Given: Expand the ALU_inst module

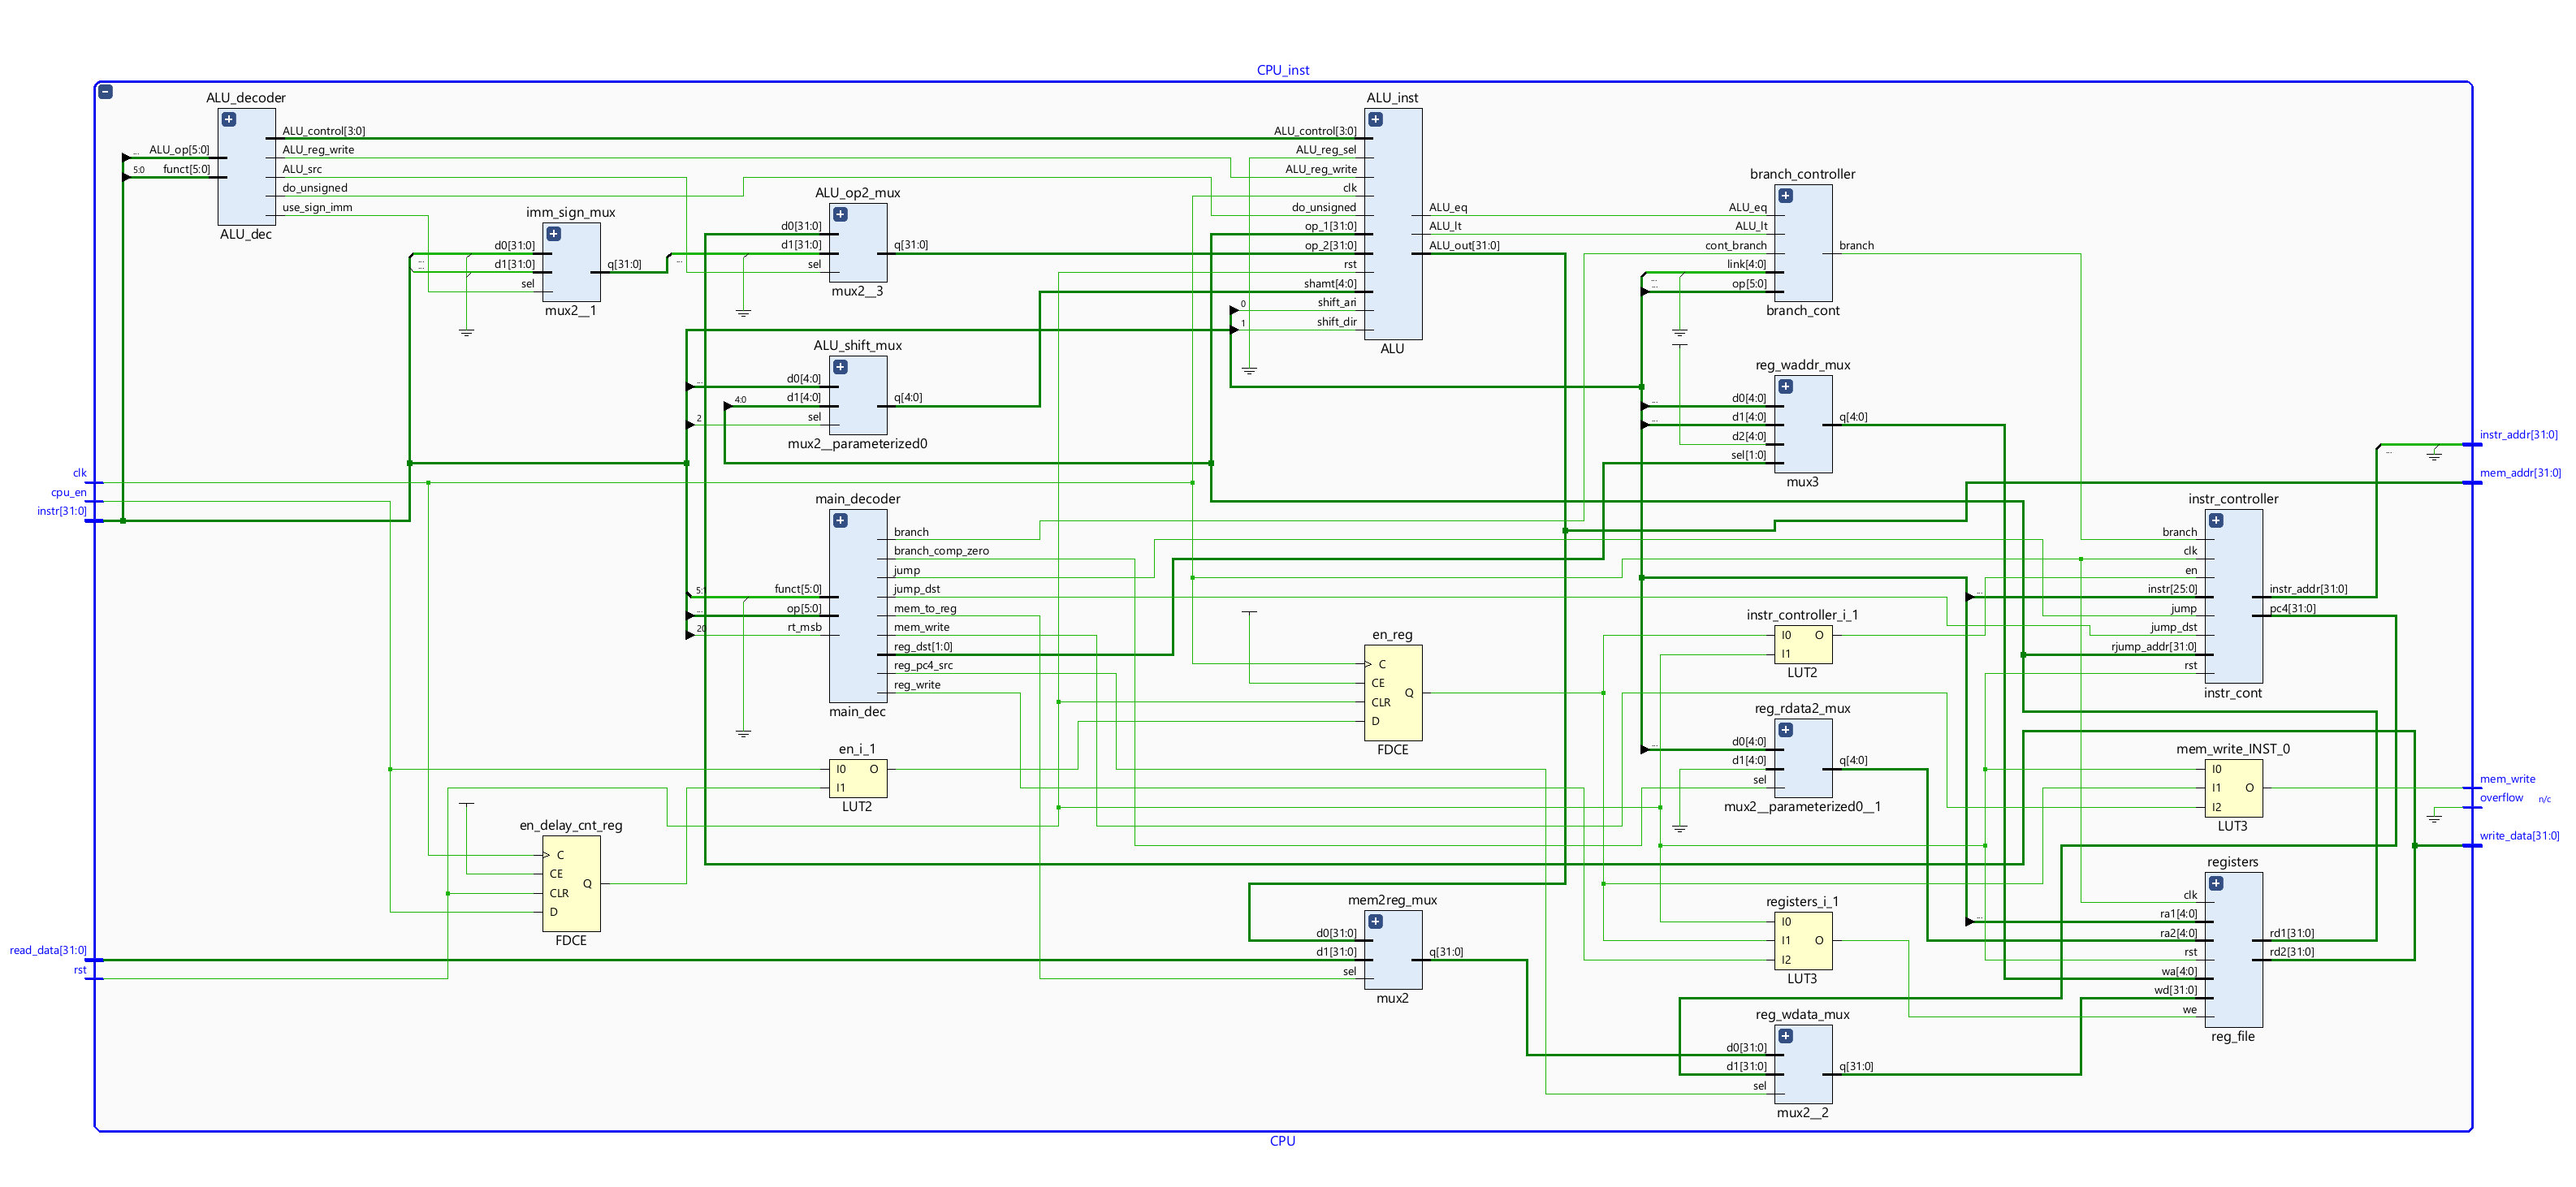Looking at the screenshot, I should pyautogui.click(x=1376, y=119).
